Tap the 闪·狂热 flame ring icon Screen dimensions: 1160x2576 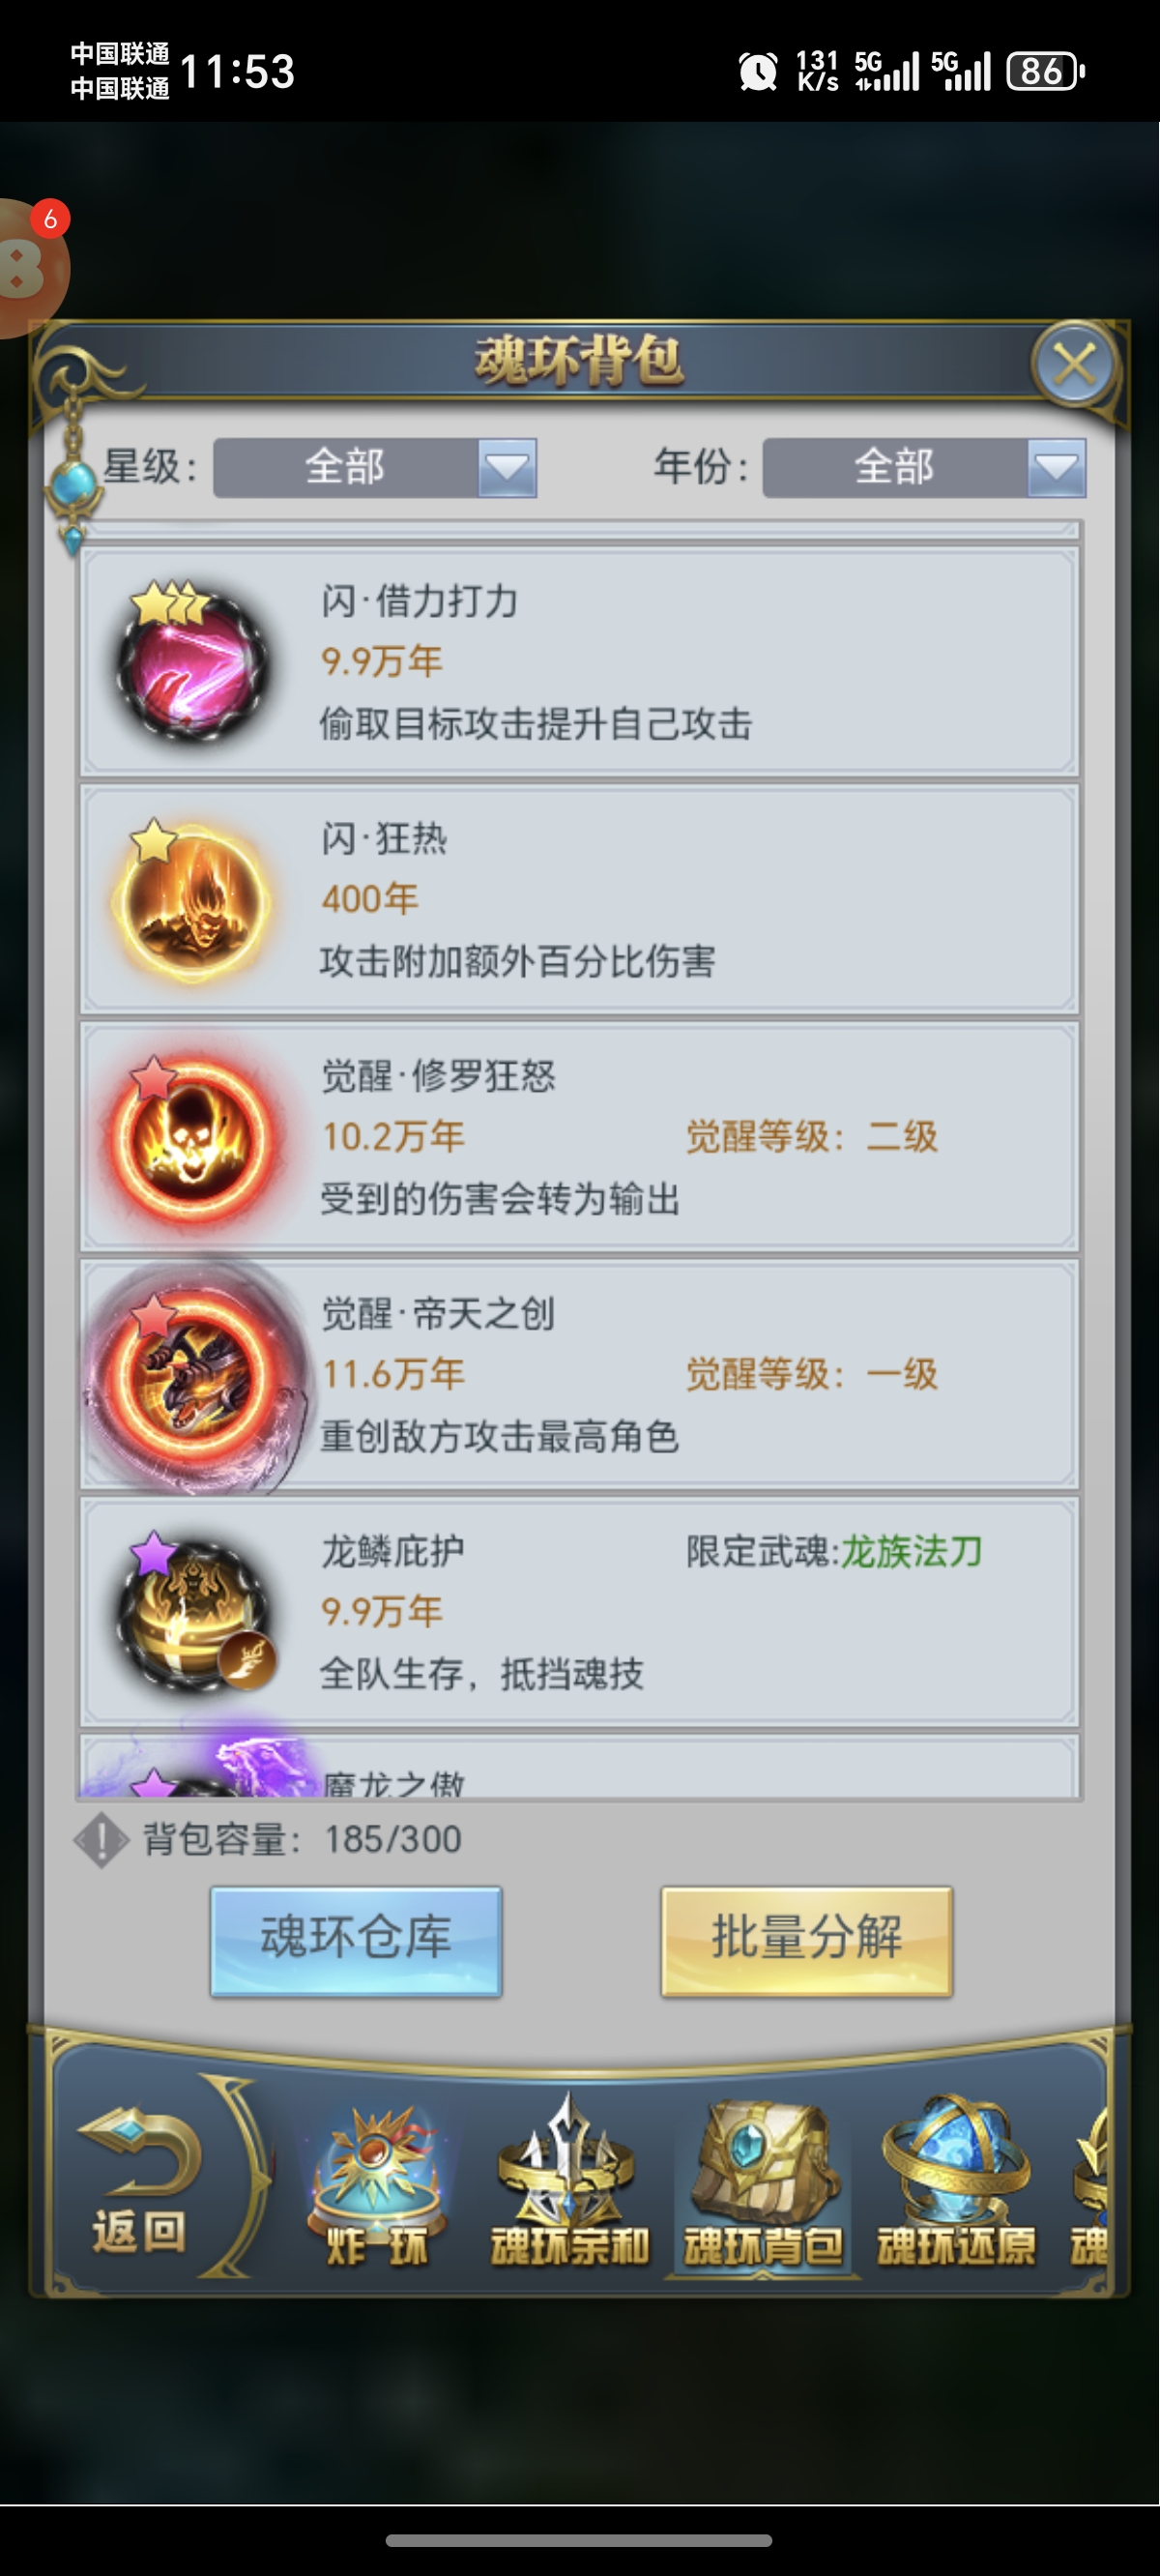pos(192,900)
